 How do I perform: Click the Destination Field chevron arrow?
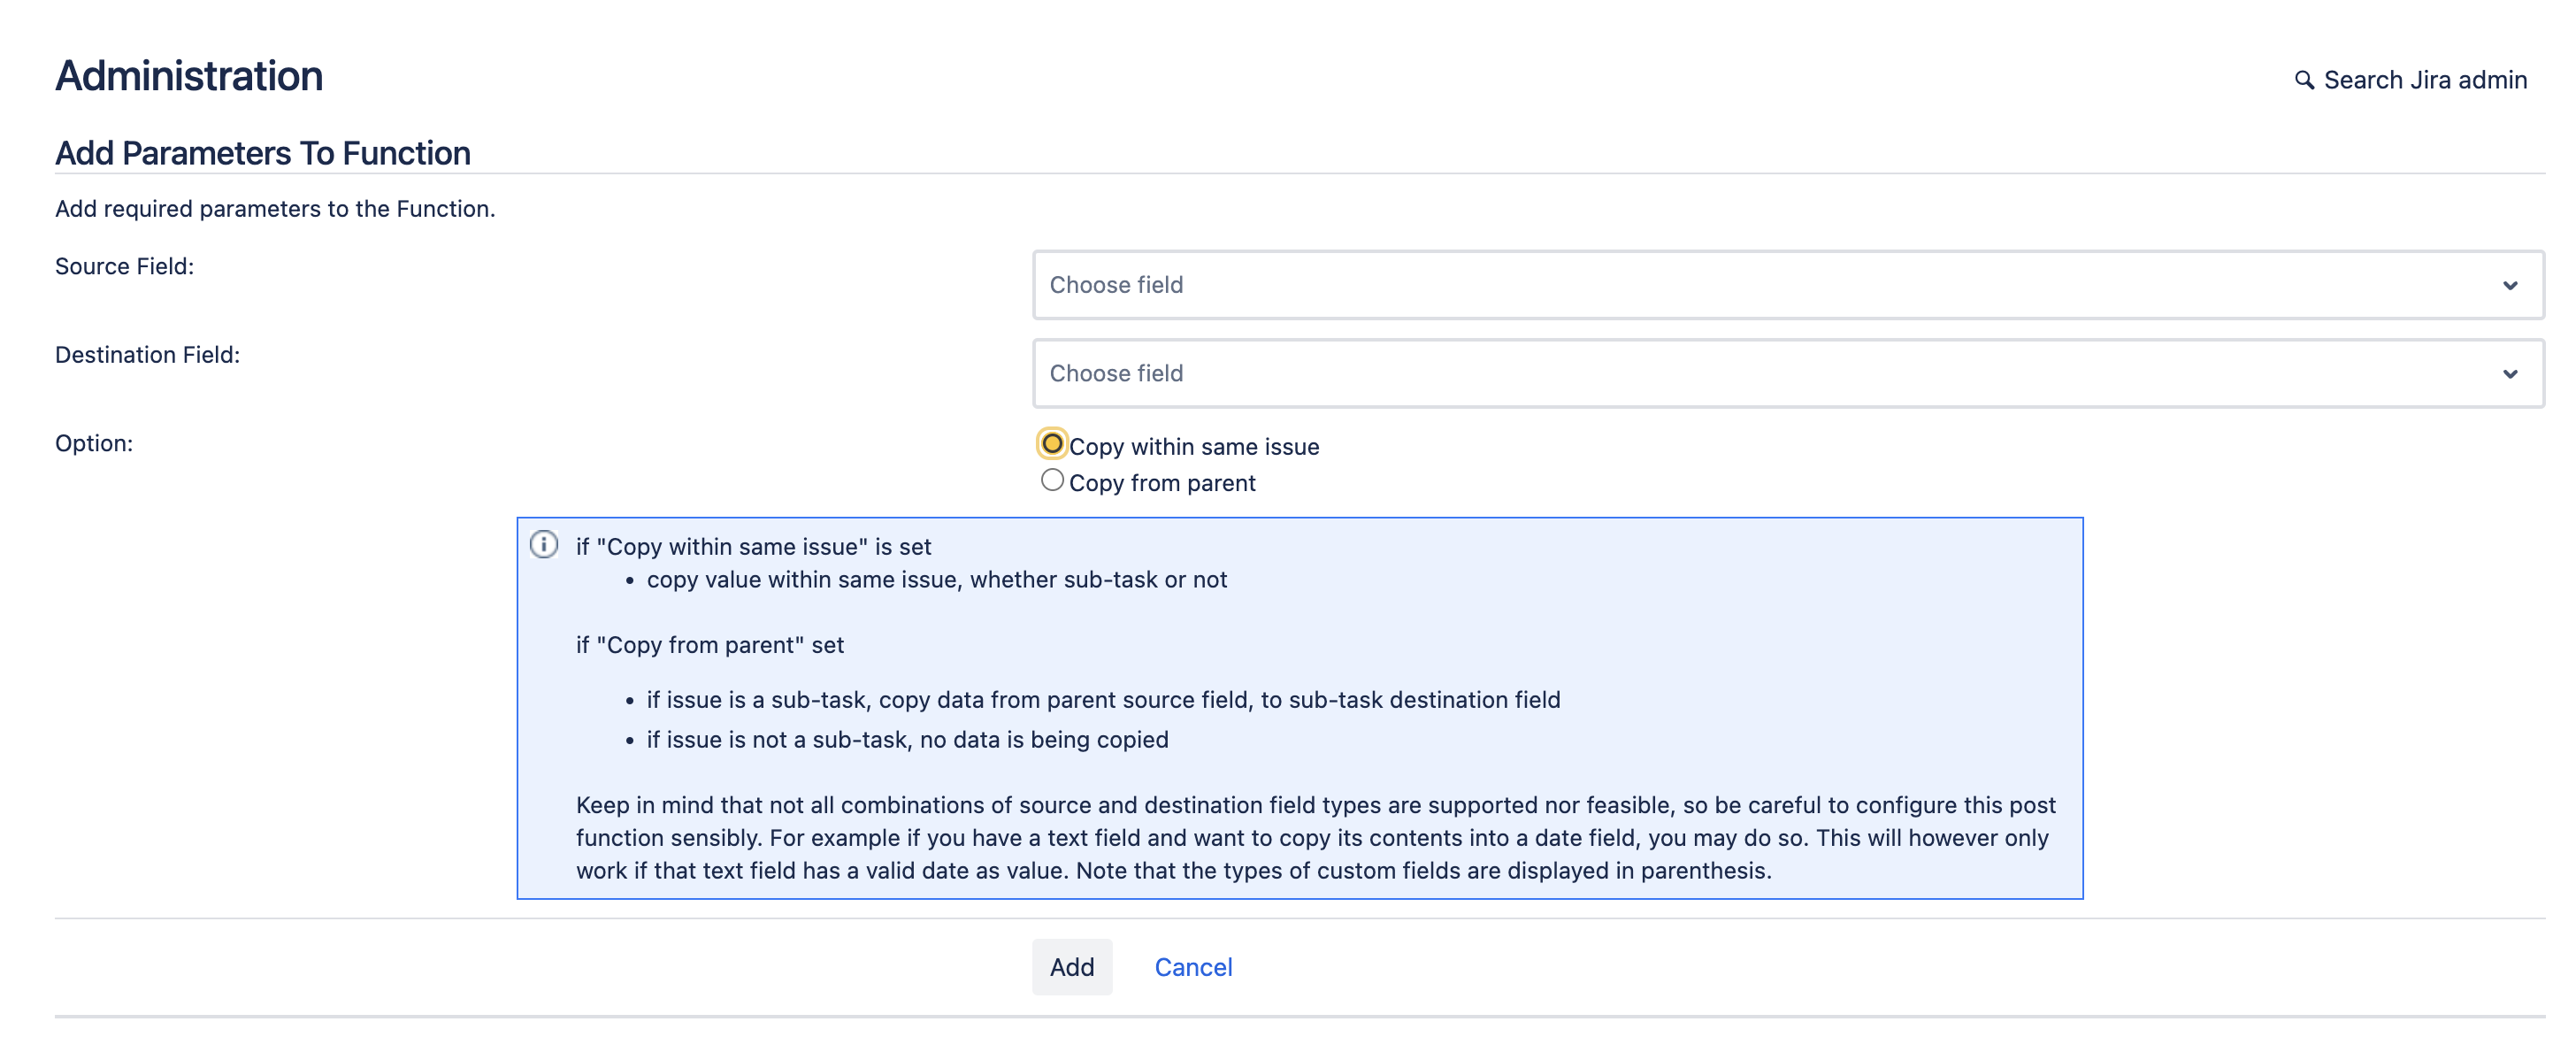pos(2509,374)
